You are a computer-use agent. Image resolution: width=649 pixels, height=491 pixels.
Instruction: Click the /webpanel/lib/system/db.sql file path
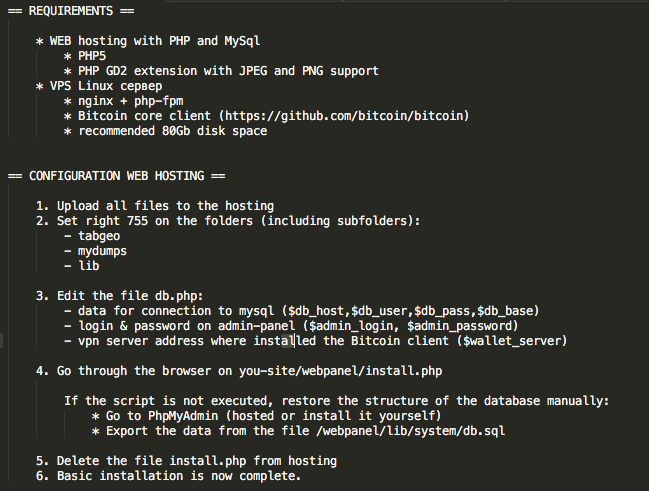click(x=410, y=431)
